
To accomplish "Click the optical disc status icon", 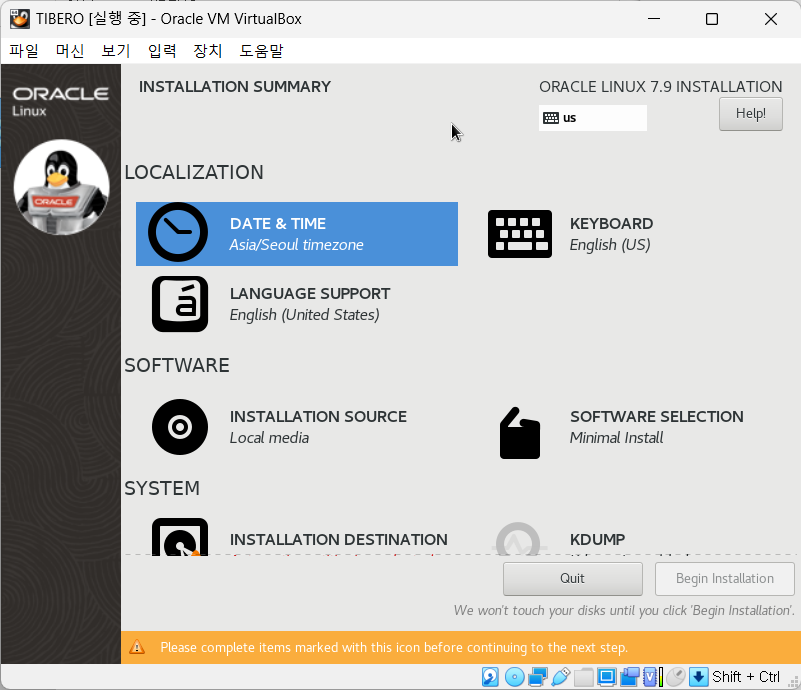I will pos(514,677).
